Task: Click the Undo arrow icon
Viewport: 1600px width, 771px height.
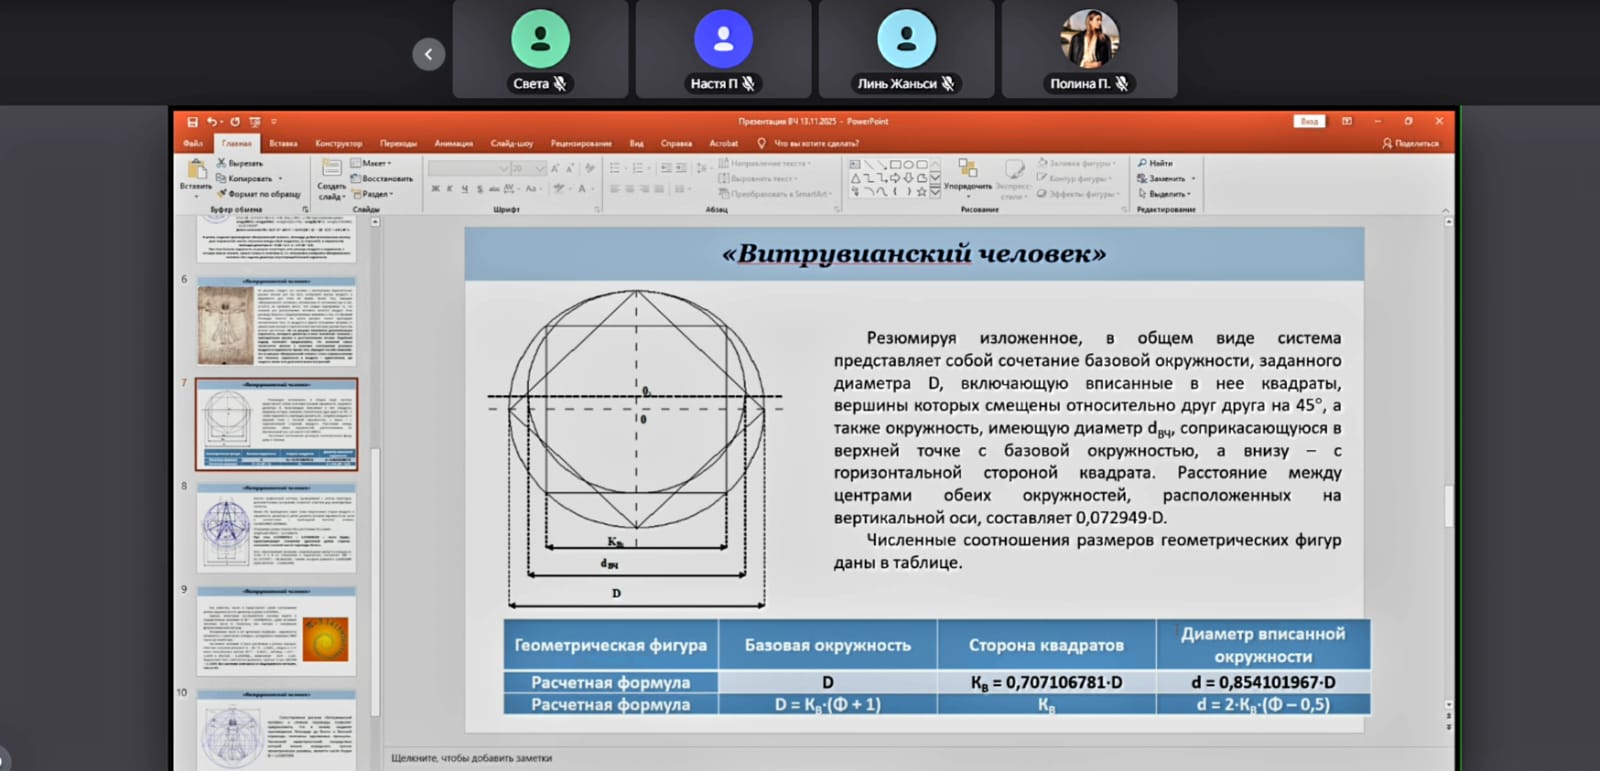Action: pos(211,122)
